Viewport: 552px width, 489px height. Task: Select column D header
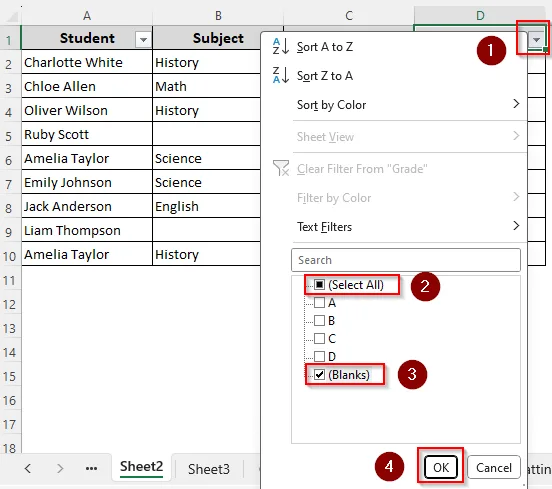(480, 16)
